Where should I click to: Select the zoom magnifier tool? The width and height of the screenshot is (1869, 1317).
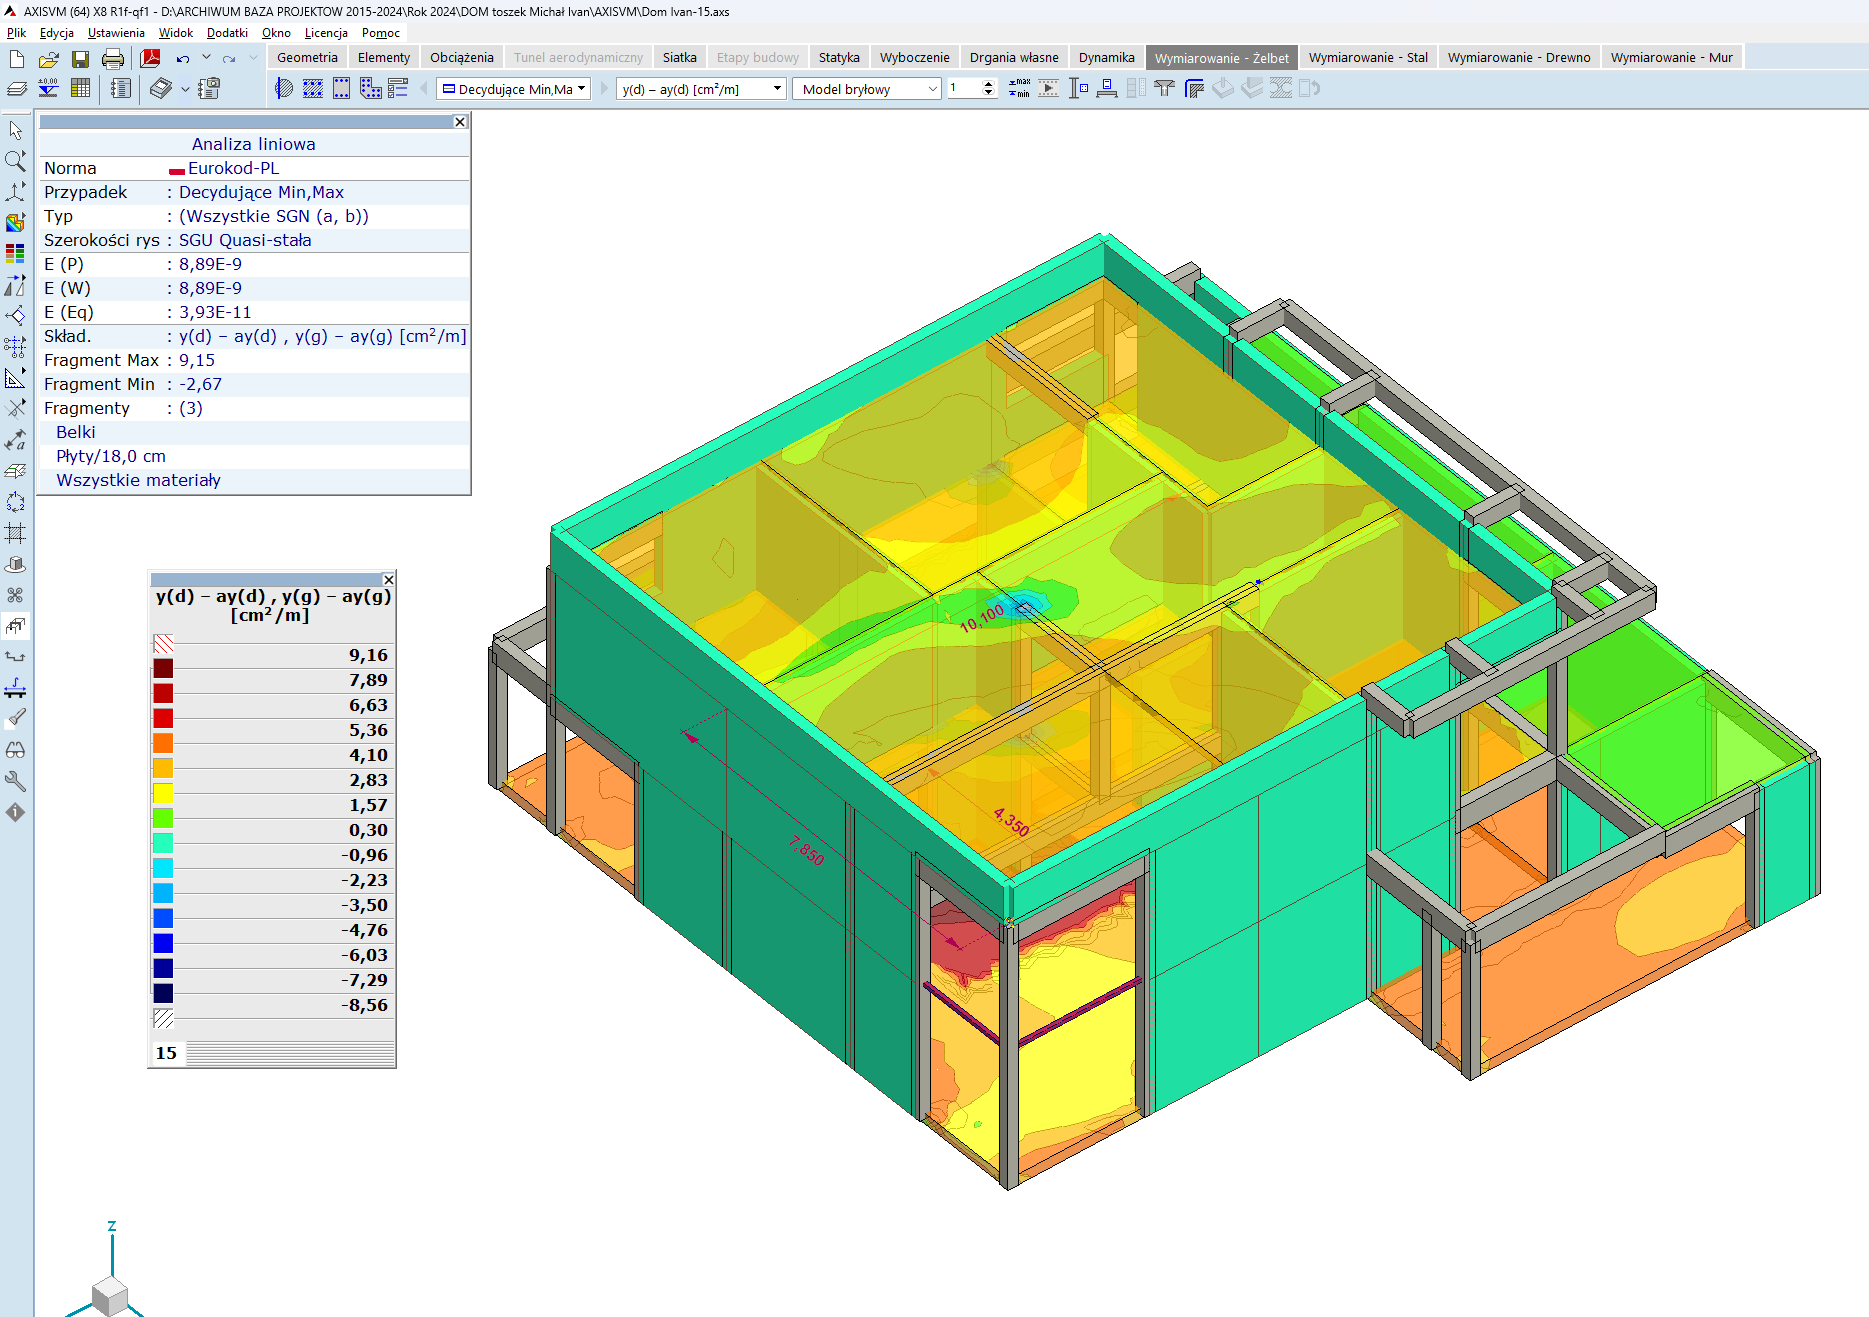click(15, 160)
